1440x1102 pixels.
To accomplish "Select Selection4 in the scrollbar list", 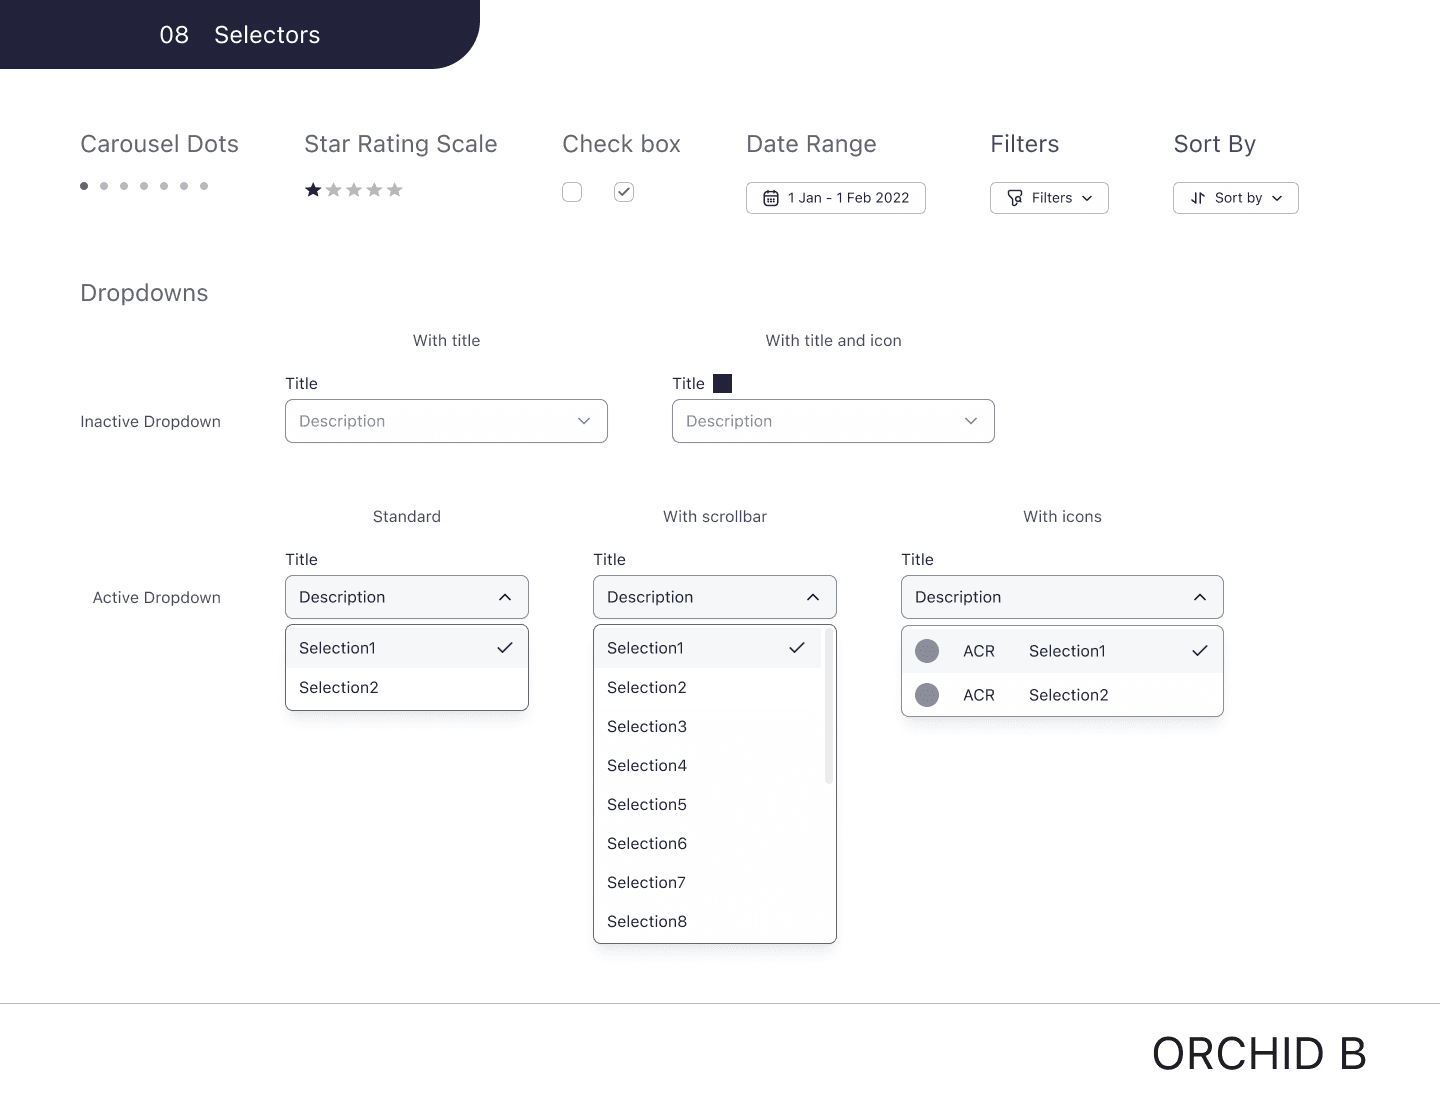I will click(x=708, y=765).
